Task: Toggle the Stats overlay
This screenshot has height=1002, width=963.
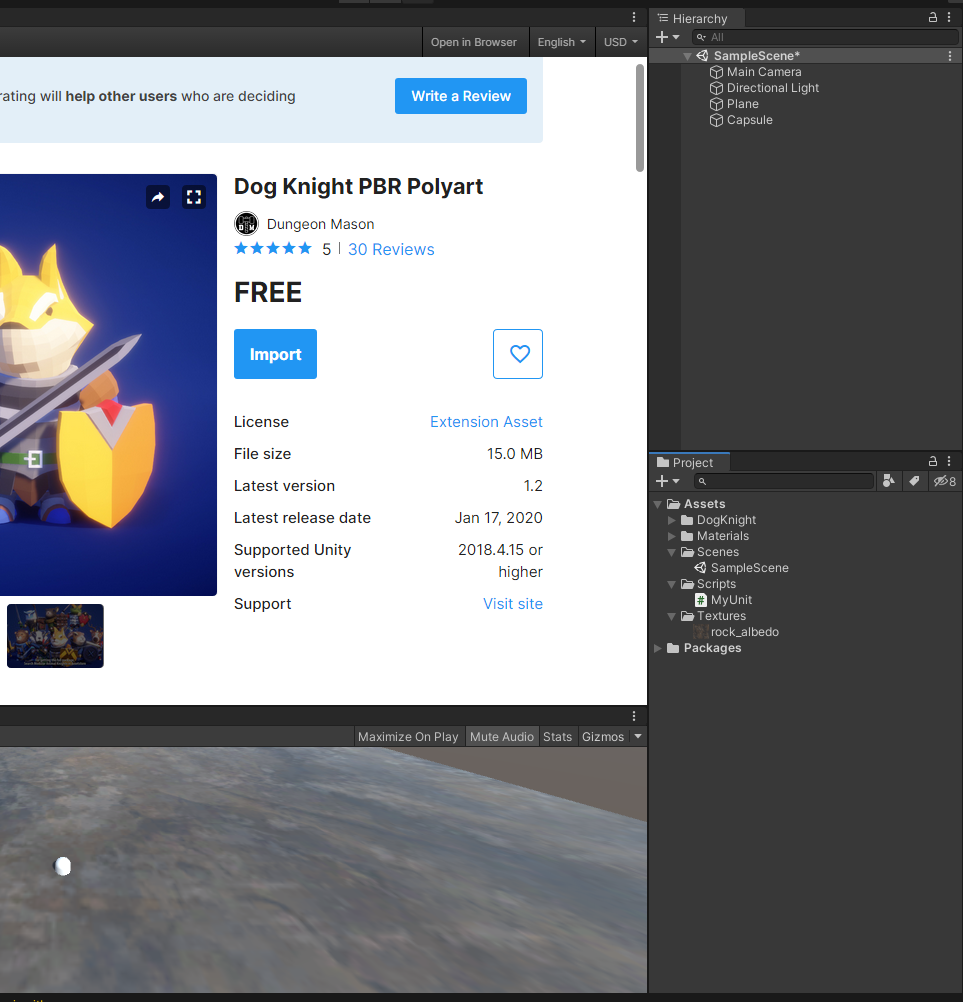Action: [x=557, y=737]
